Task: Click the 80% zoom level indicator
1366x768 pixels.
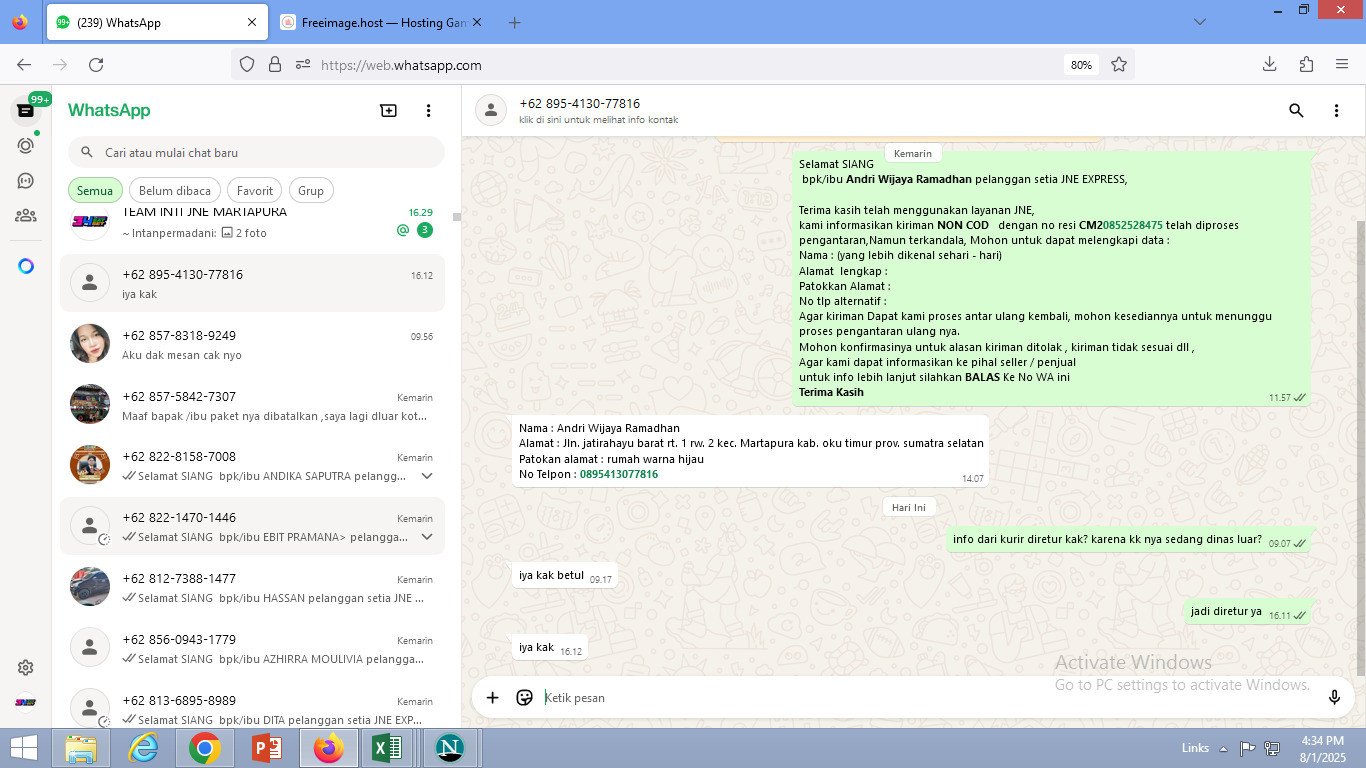Action: point(1081,65)
